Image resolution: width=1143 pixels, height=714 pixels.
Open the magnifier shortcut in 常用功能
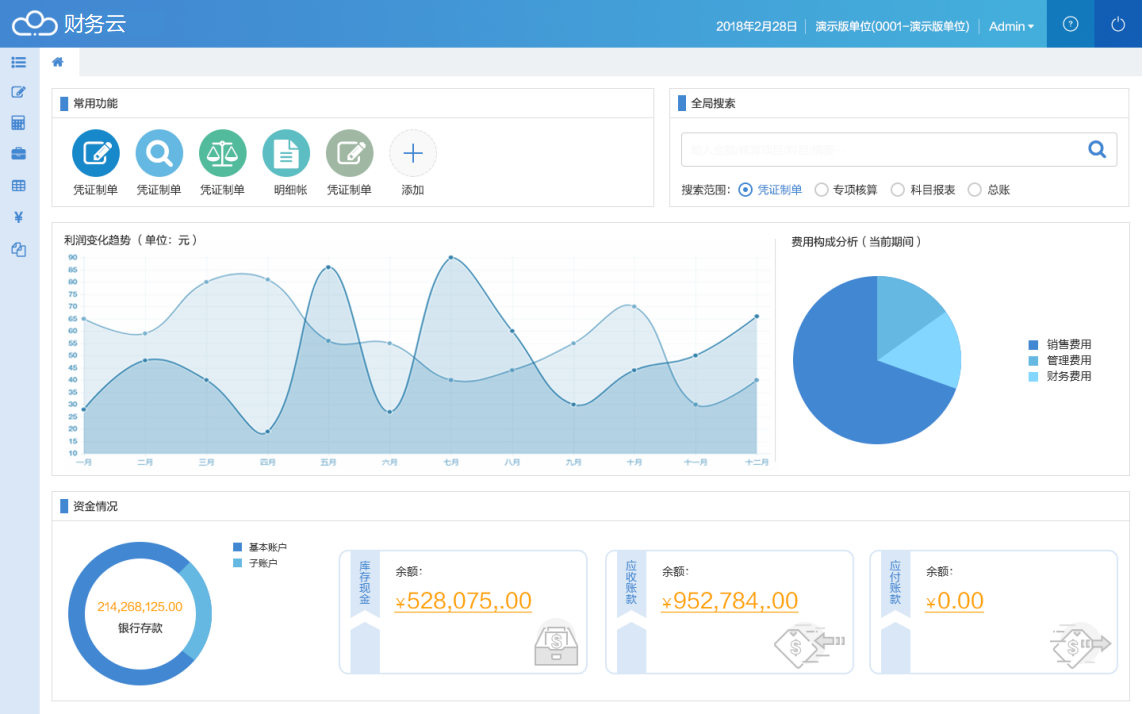click(x=159, y=153)
